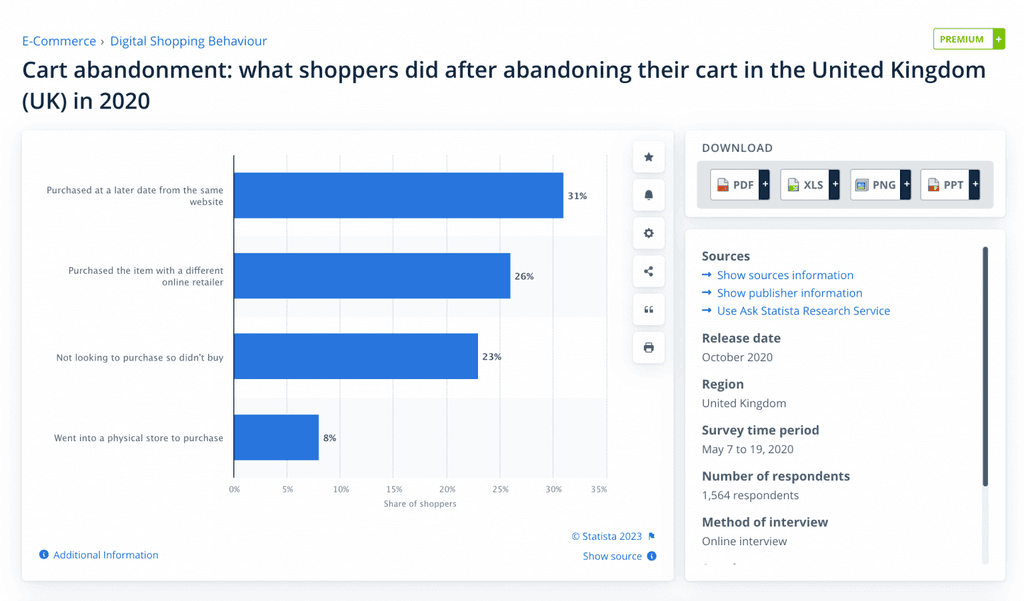Open the E-Commerce breadcrumb
1024x601 pixels.
pos(59,41)
